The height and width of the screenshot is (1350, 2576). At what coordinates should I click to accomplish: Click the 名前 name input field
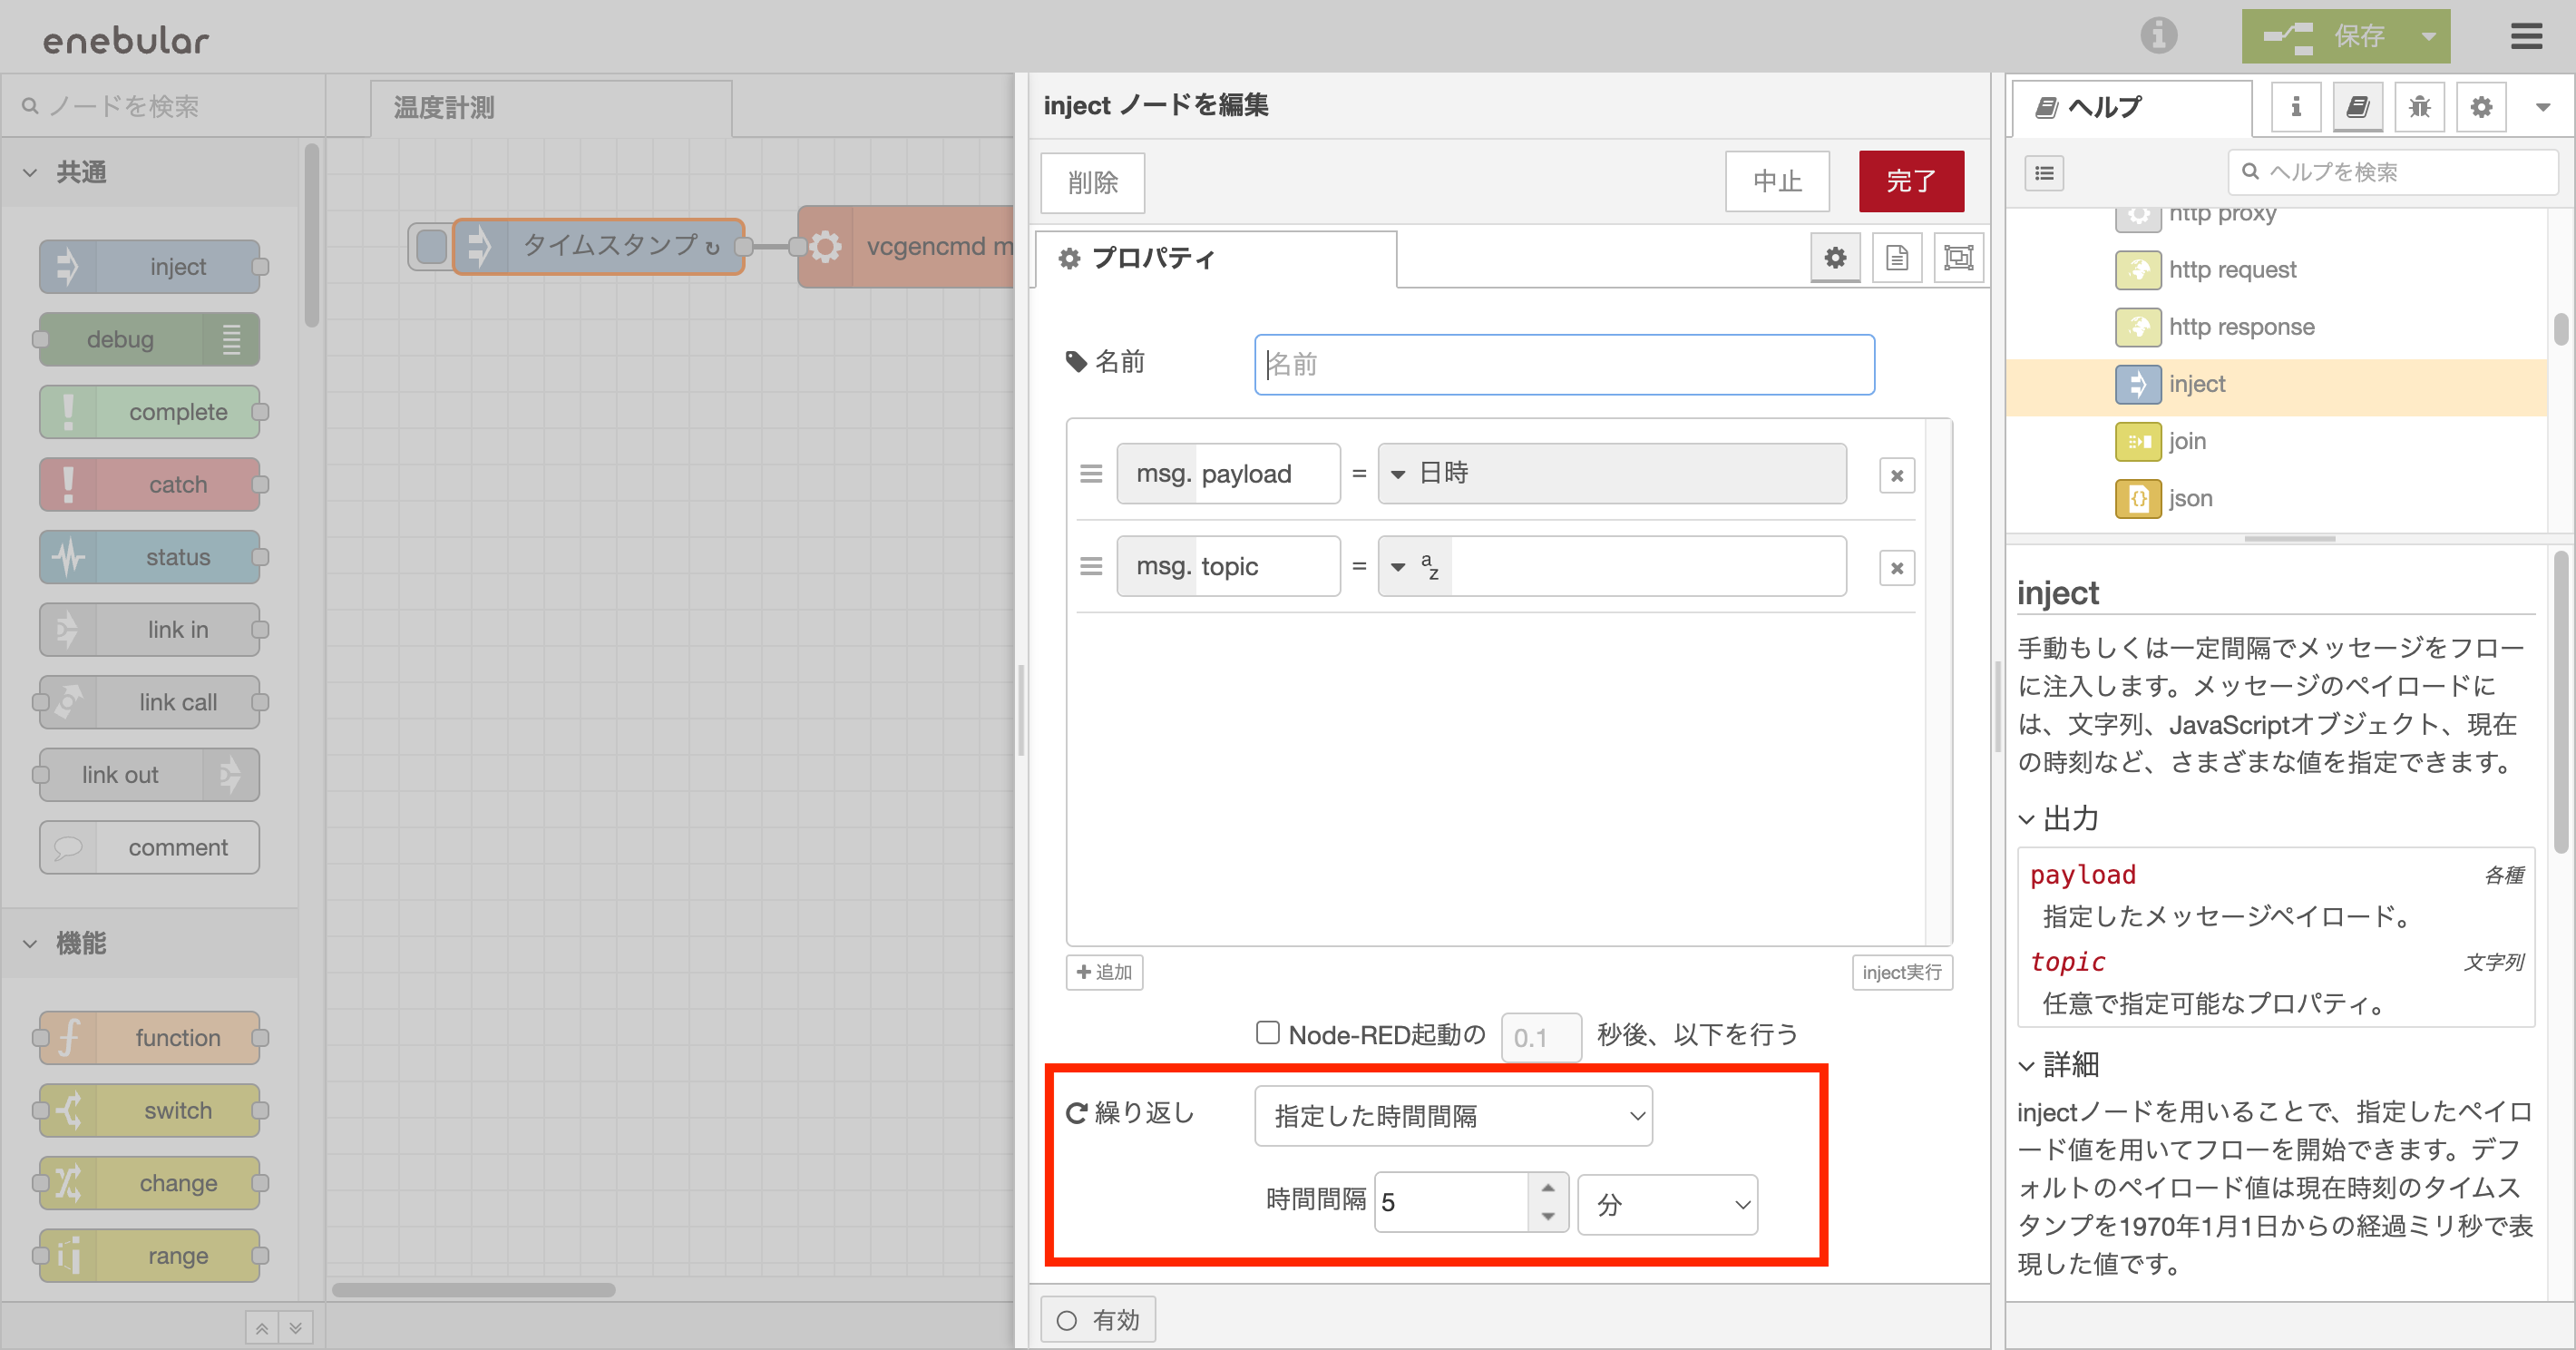coord(1564,364)
